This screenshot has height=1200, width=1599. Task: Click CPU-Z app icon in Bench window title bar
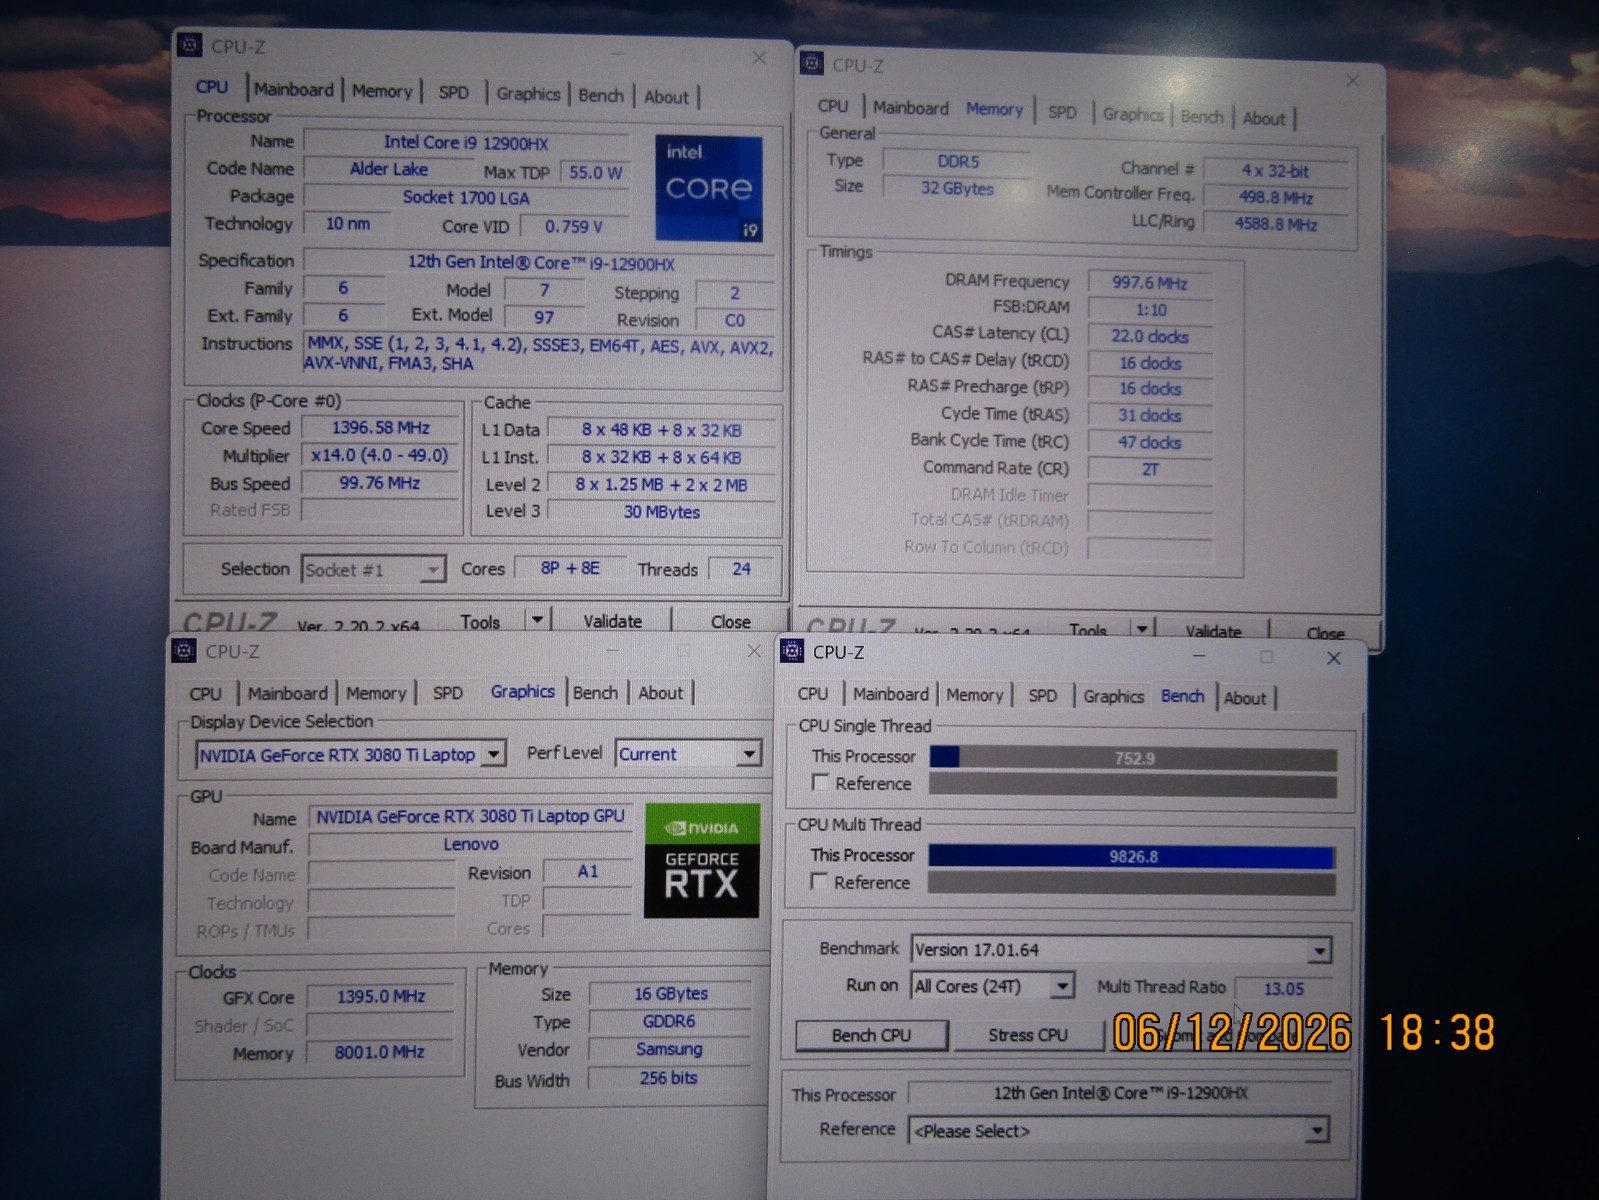point(792,651)
